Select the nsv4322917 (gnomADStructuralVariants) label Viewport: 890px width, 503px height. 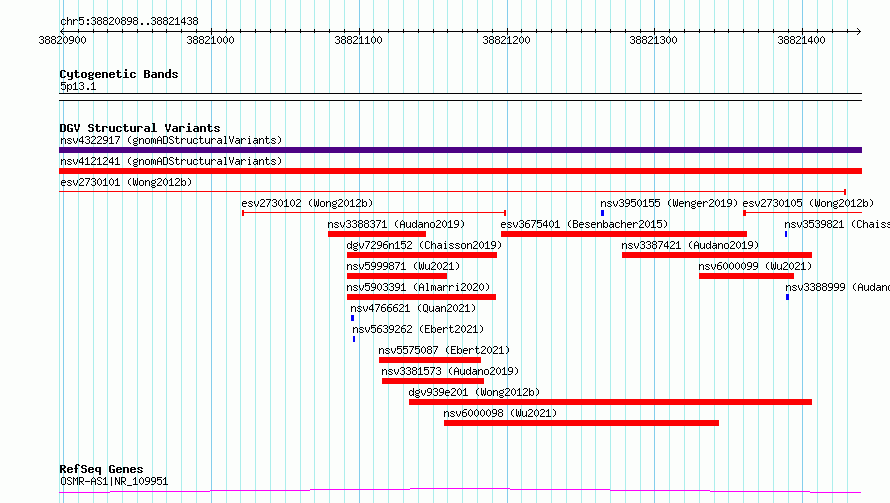pyautogui.click(x=171, y=140)
